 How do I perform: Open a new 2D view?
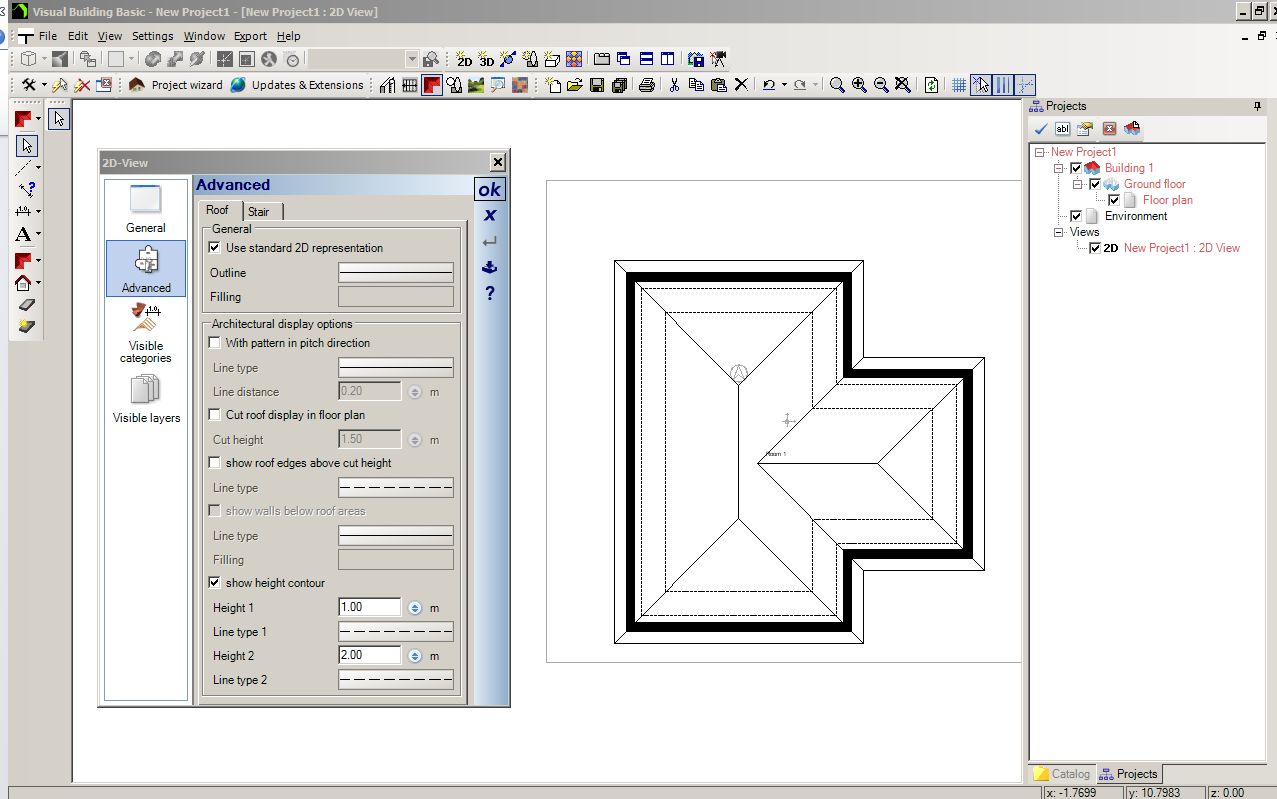[x=464, y=60]
